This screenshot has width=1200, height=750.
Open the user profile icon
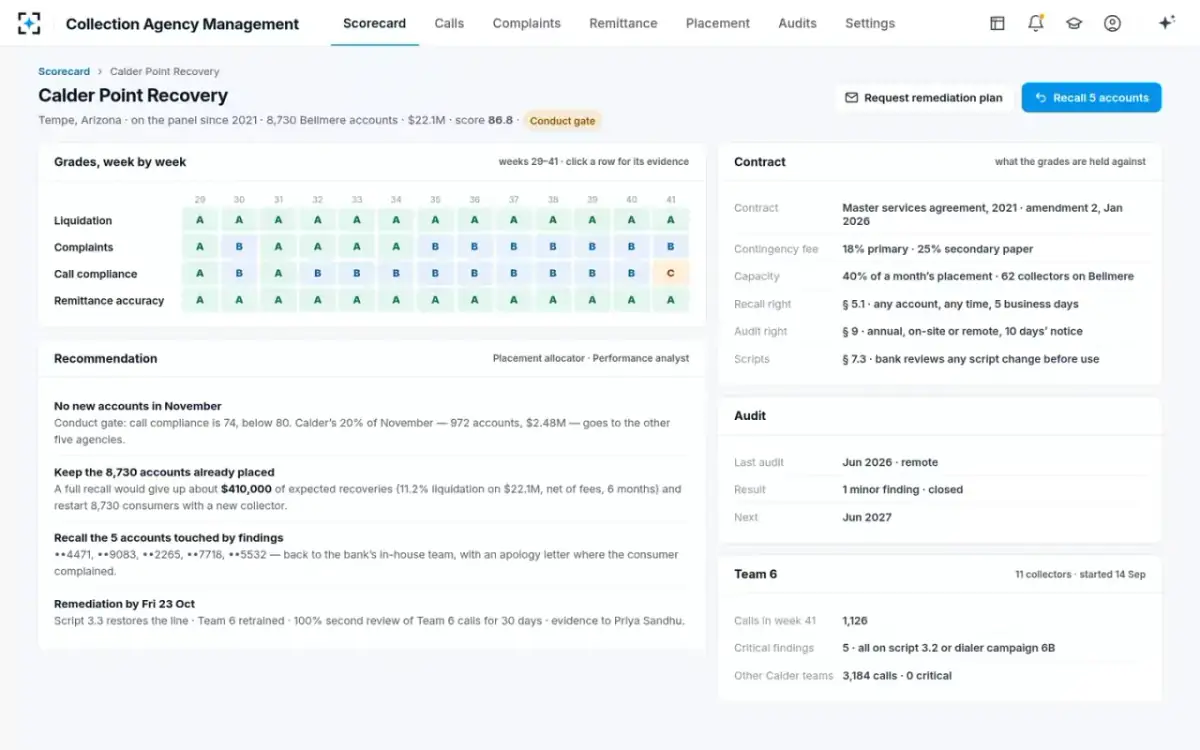point(1112,23)
